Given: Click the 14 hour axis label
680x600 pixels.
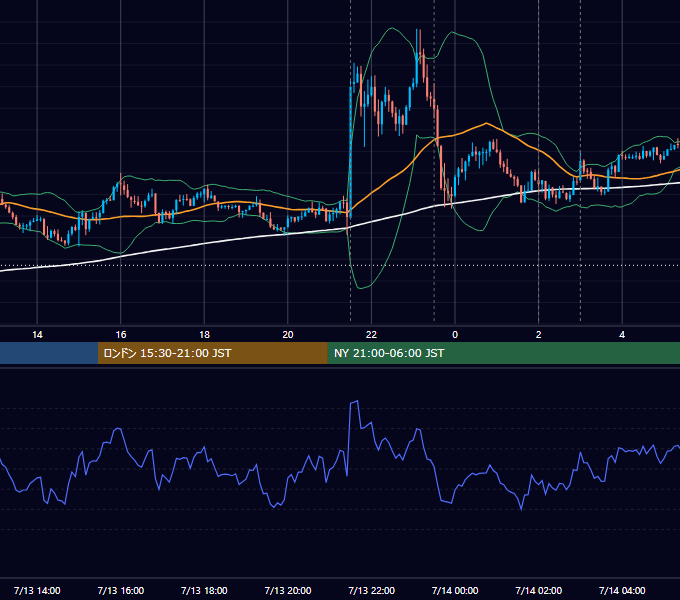Looking at the screenshot, I should pos(37,335).
